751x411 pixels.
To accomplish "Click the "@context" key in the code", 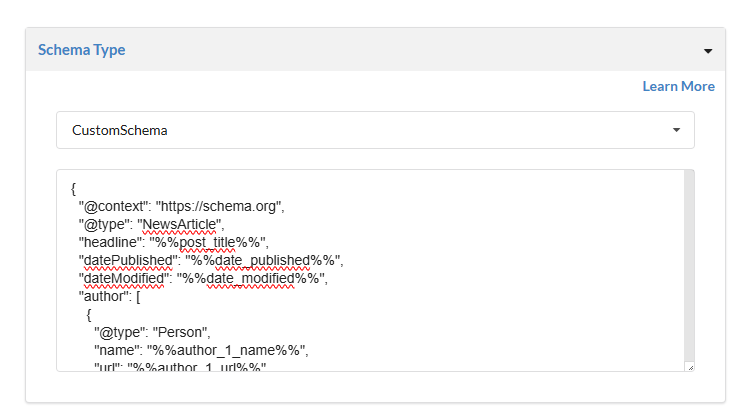I will coord(112,206).
